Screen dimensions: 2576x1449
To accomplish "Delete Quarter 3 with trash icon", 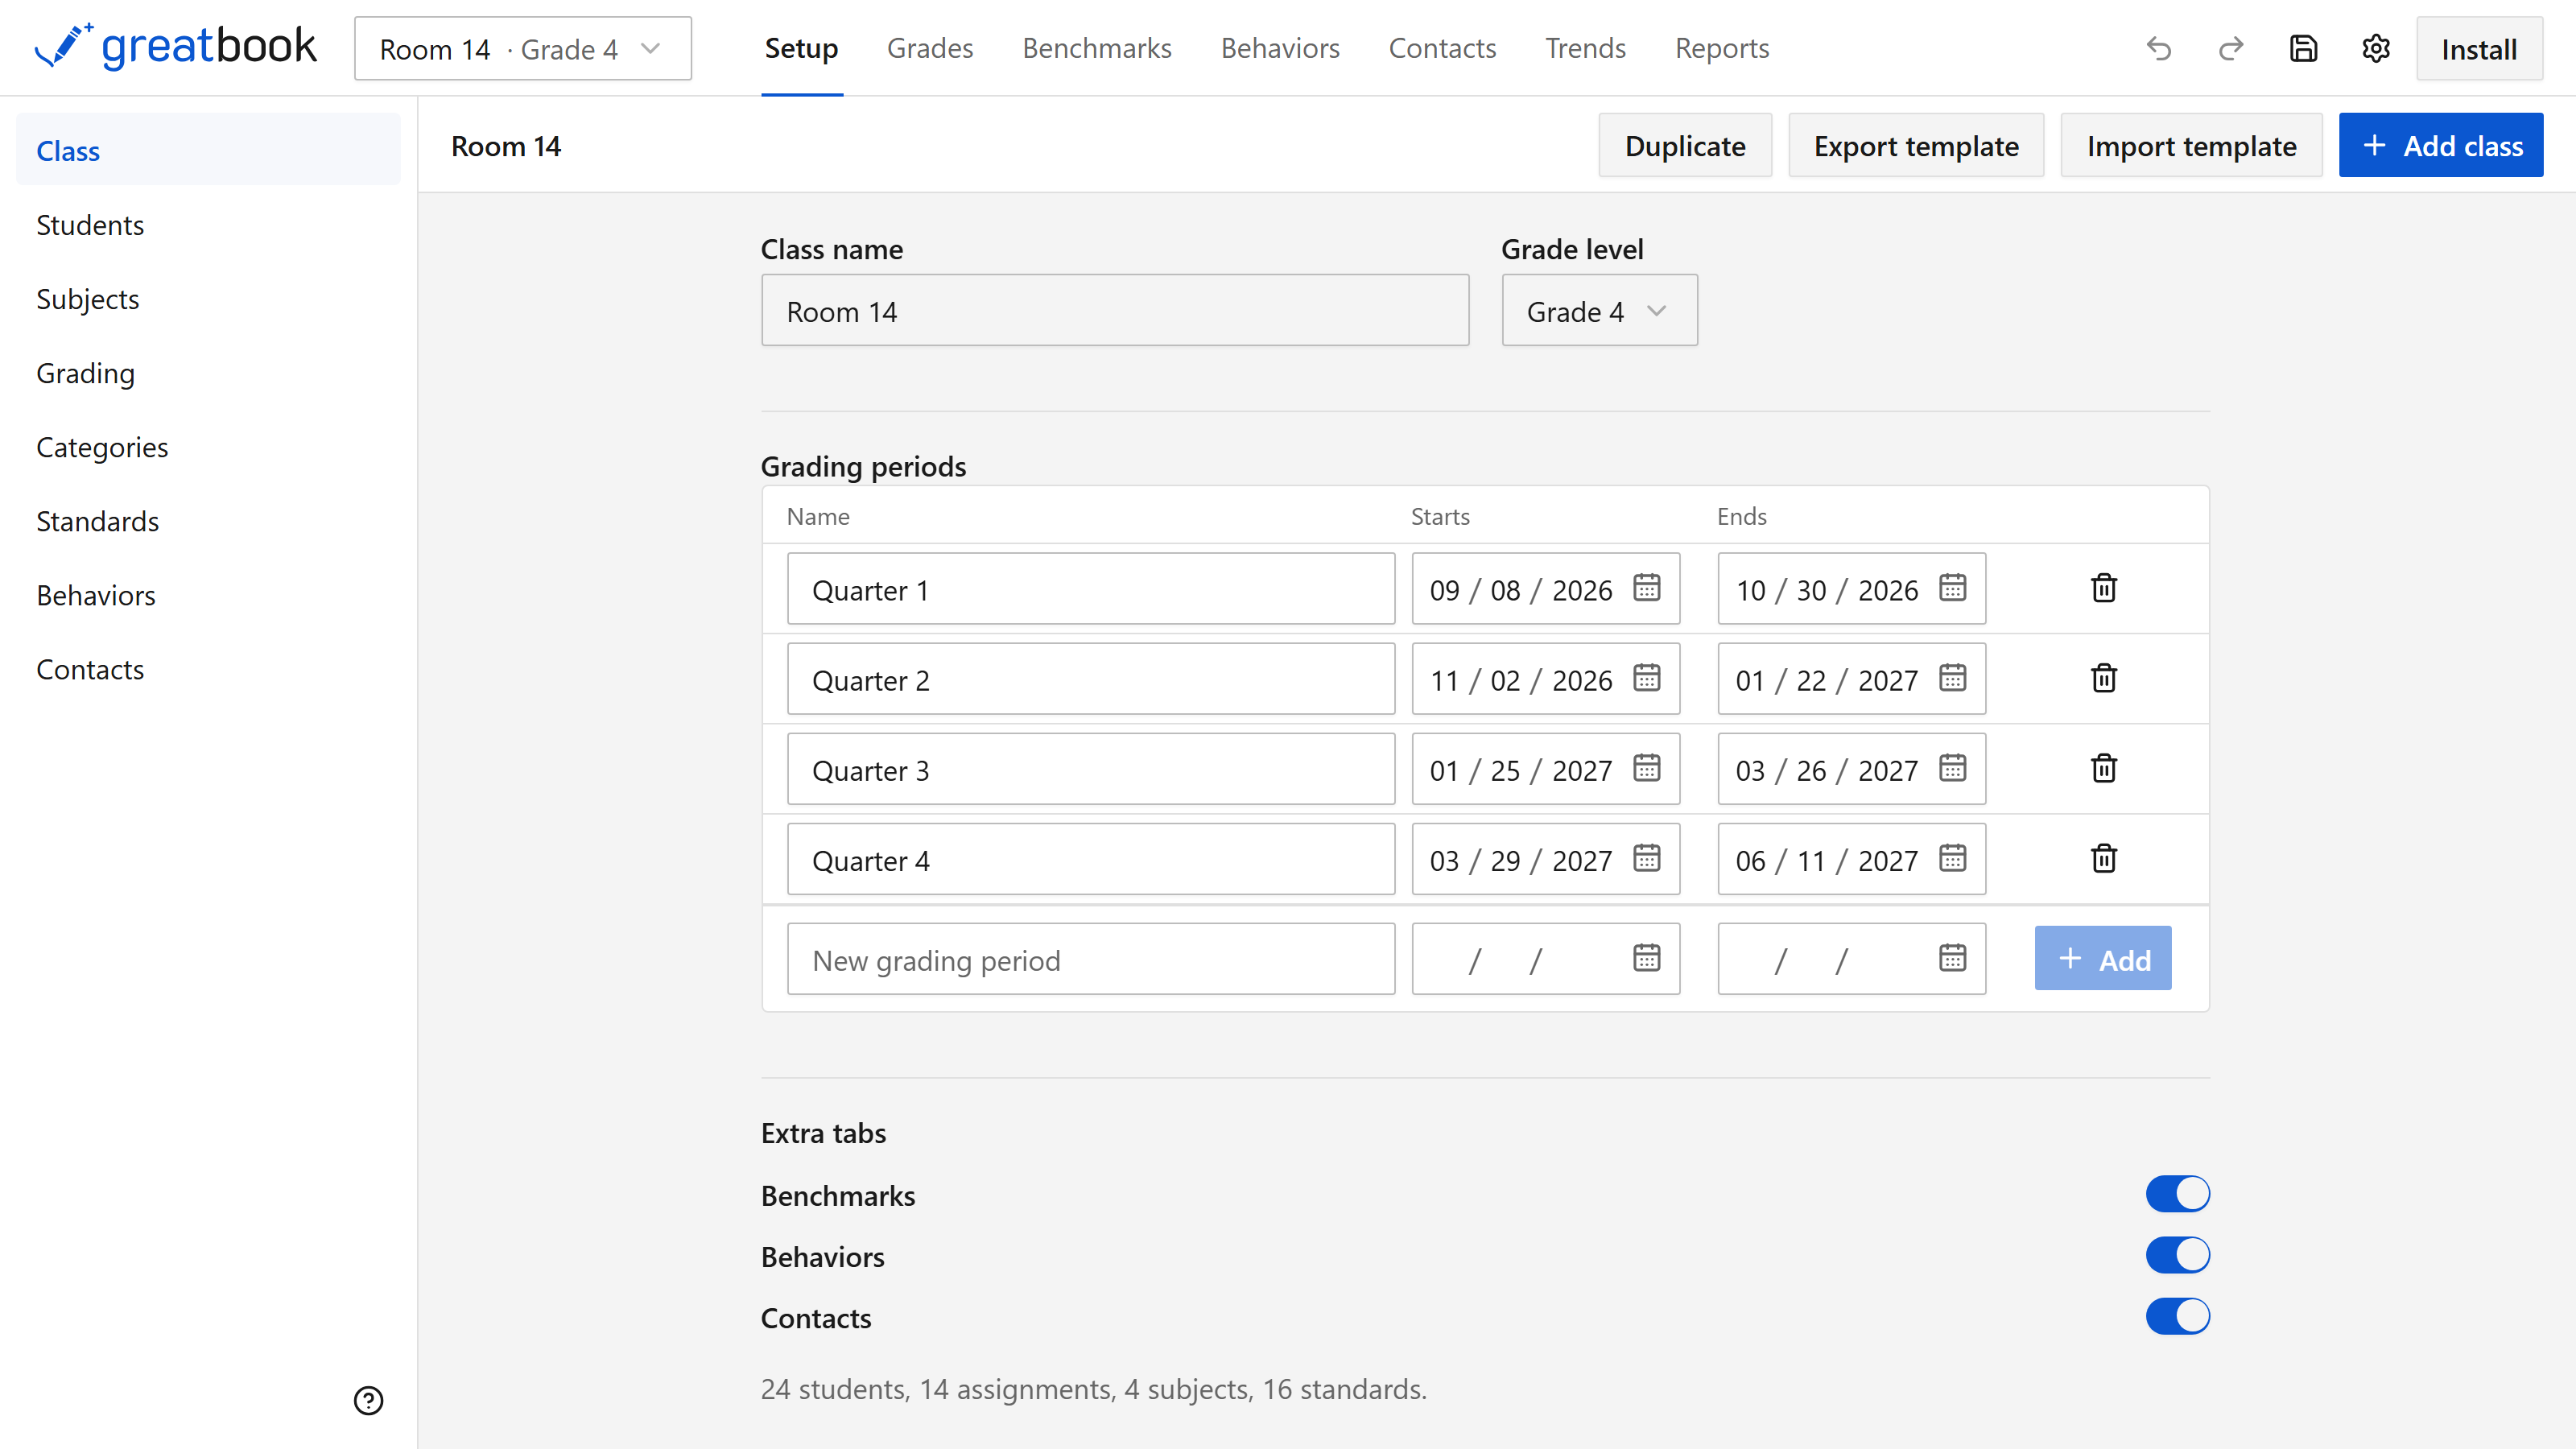I will [2104, 768].
